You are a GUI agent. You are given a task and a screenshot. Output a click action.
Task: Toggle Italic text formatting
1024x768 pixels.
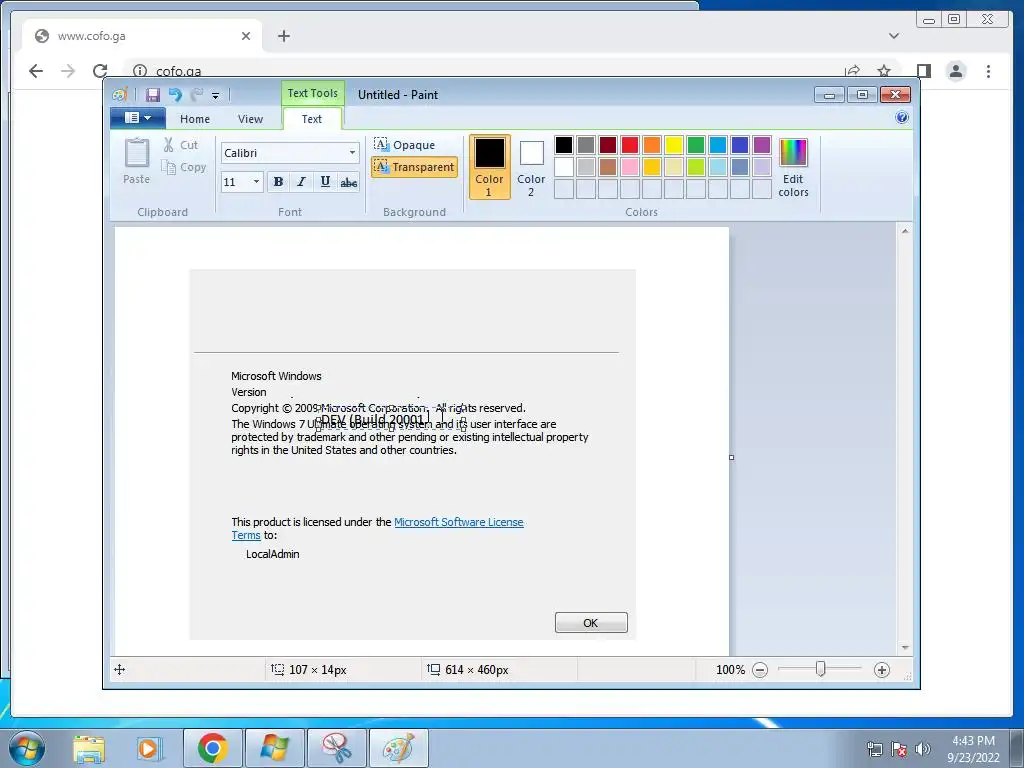(301, 182)
